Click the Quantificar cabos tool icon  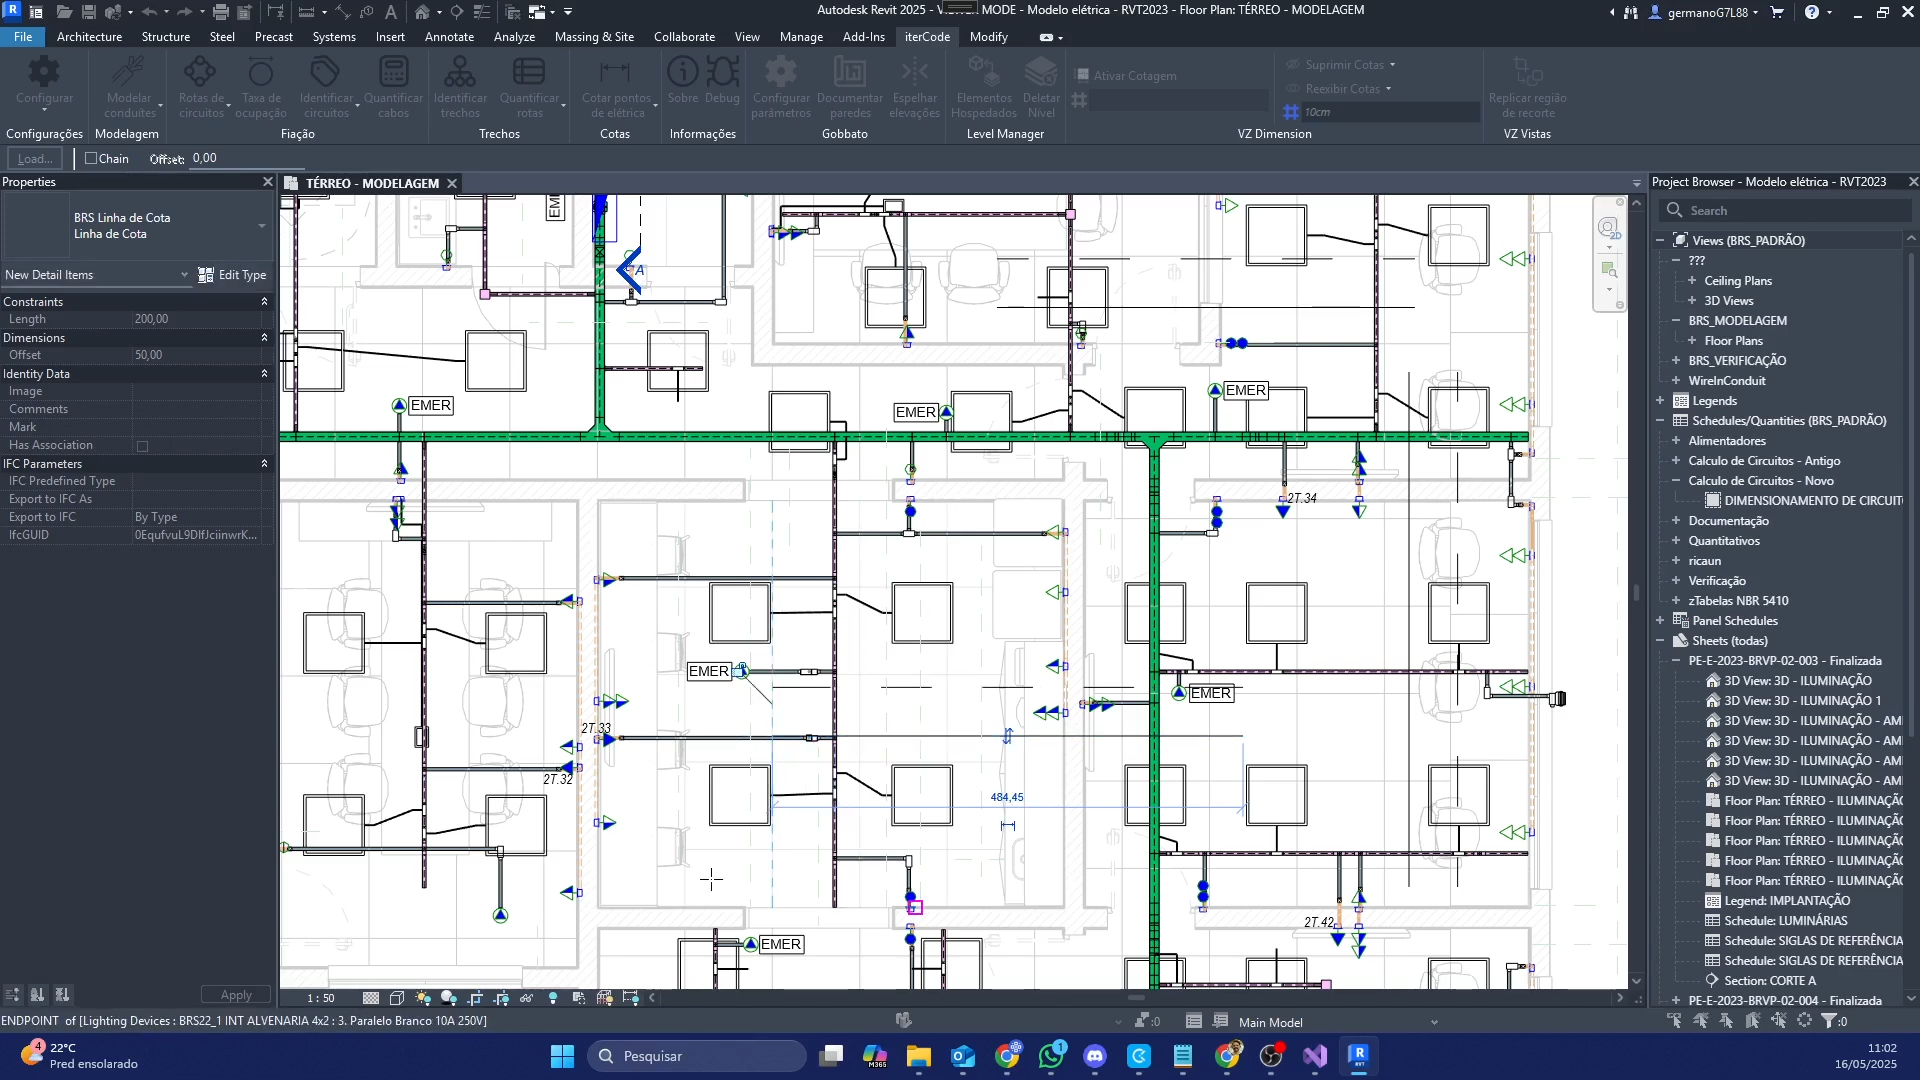(393, 72)
